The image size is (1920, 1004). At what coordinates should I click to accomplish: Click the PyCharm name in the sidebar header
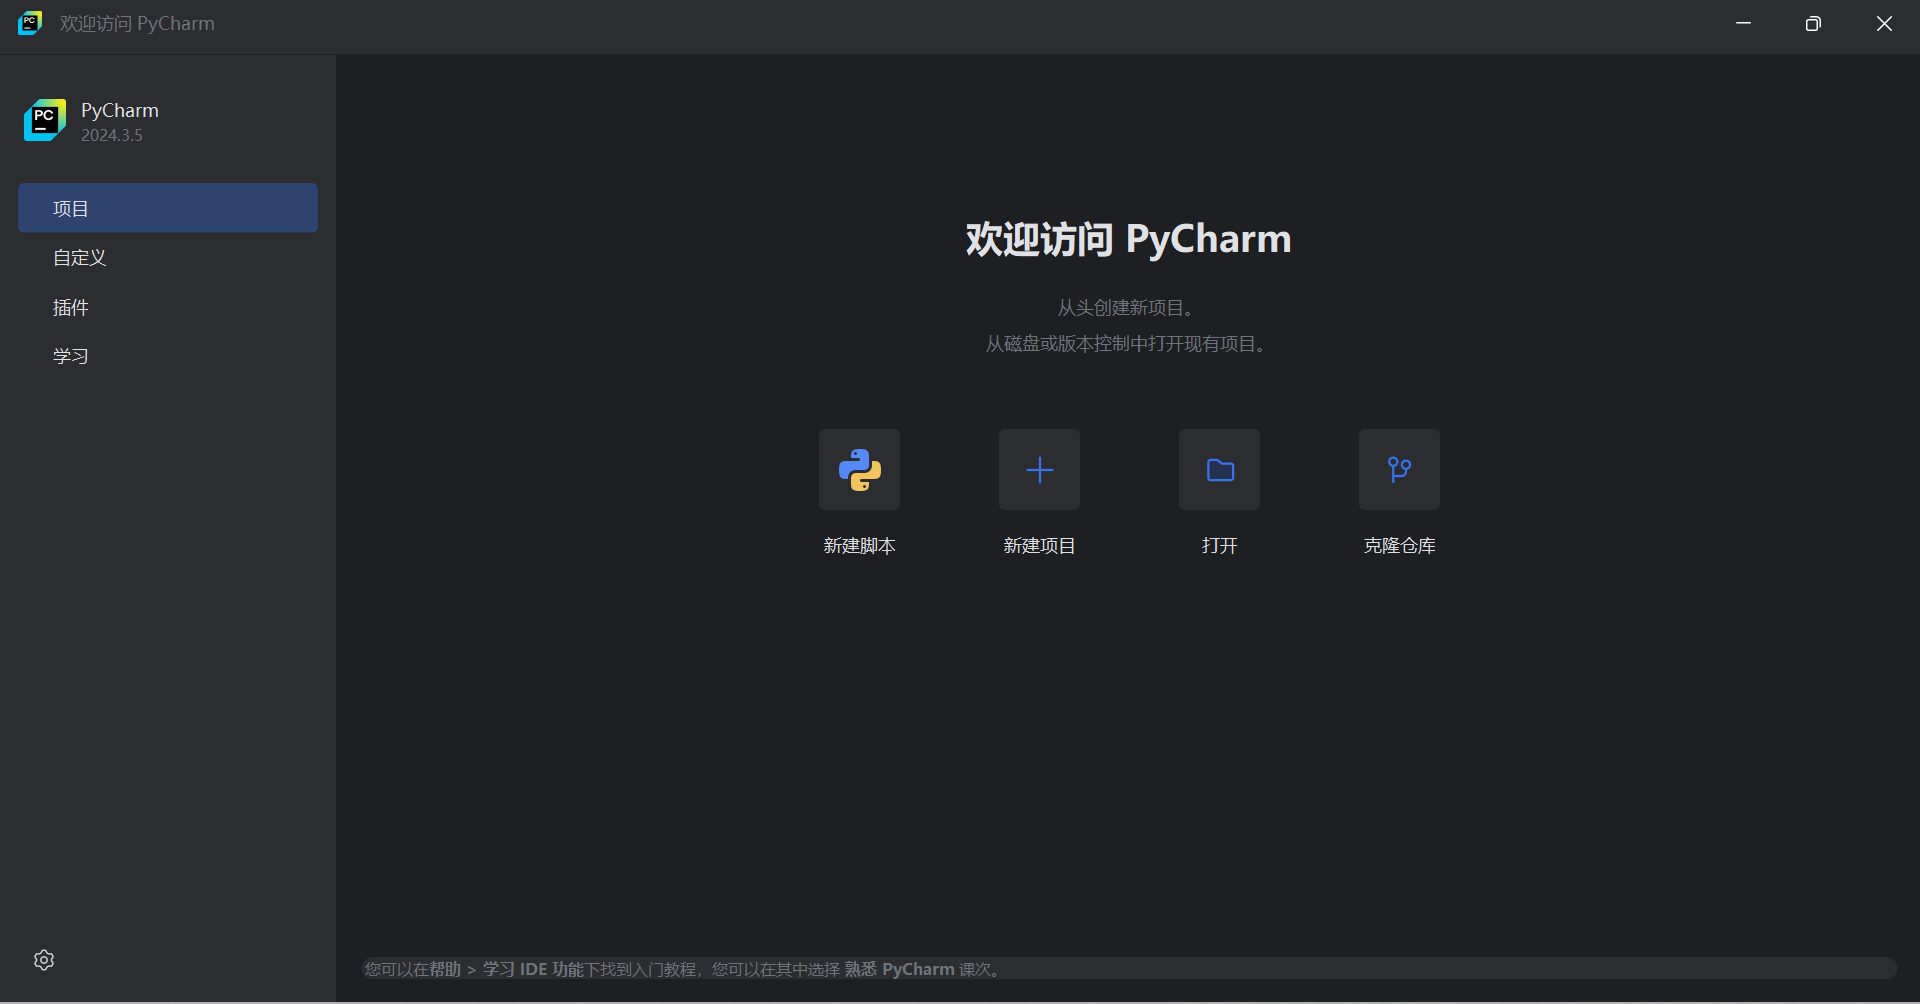point(120,110)
